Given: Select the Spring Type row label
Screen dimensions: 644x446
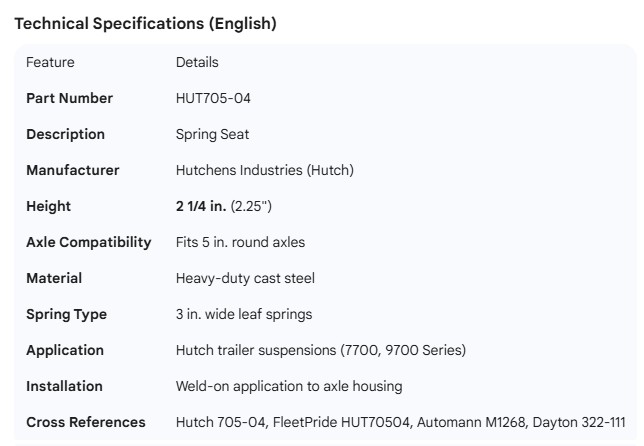Looking at the screenshot, I should pos(66,314).
